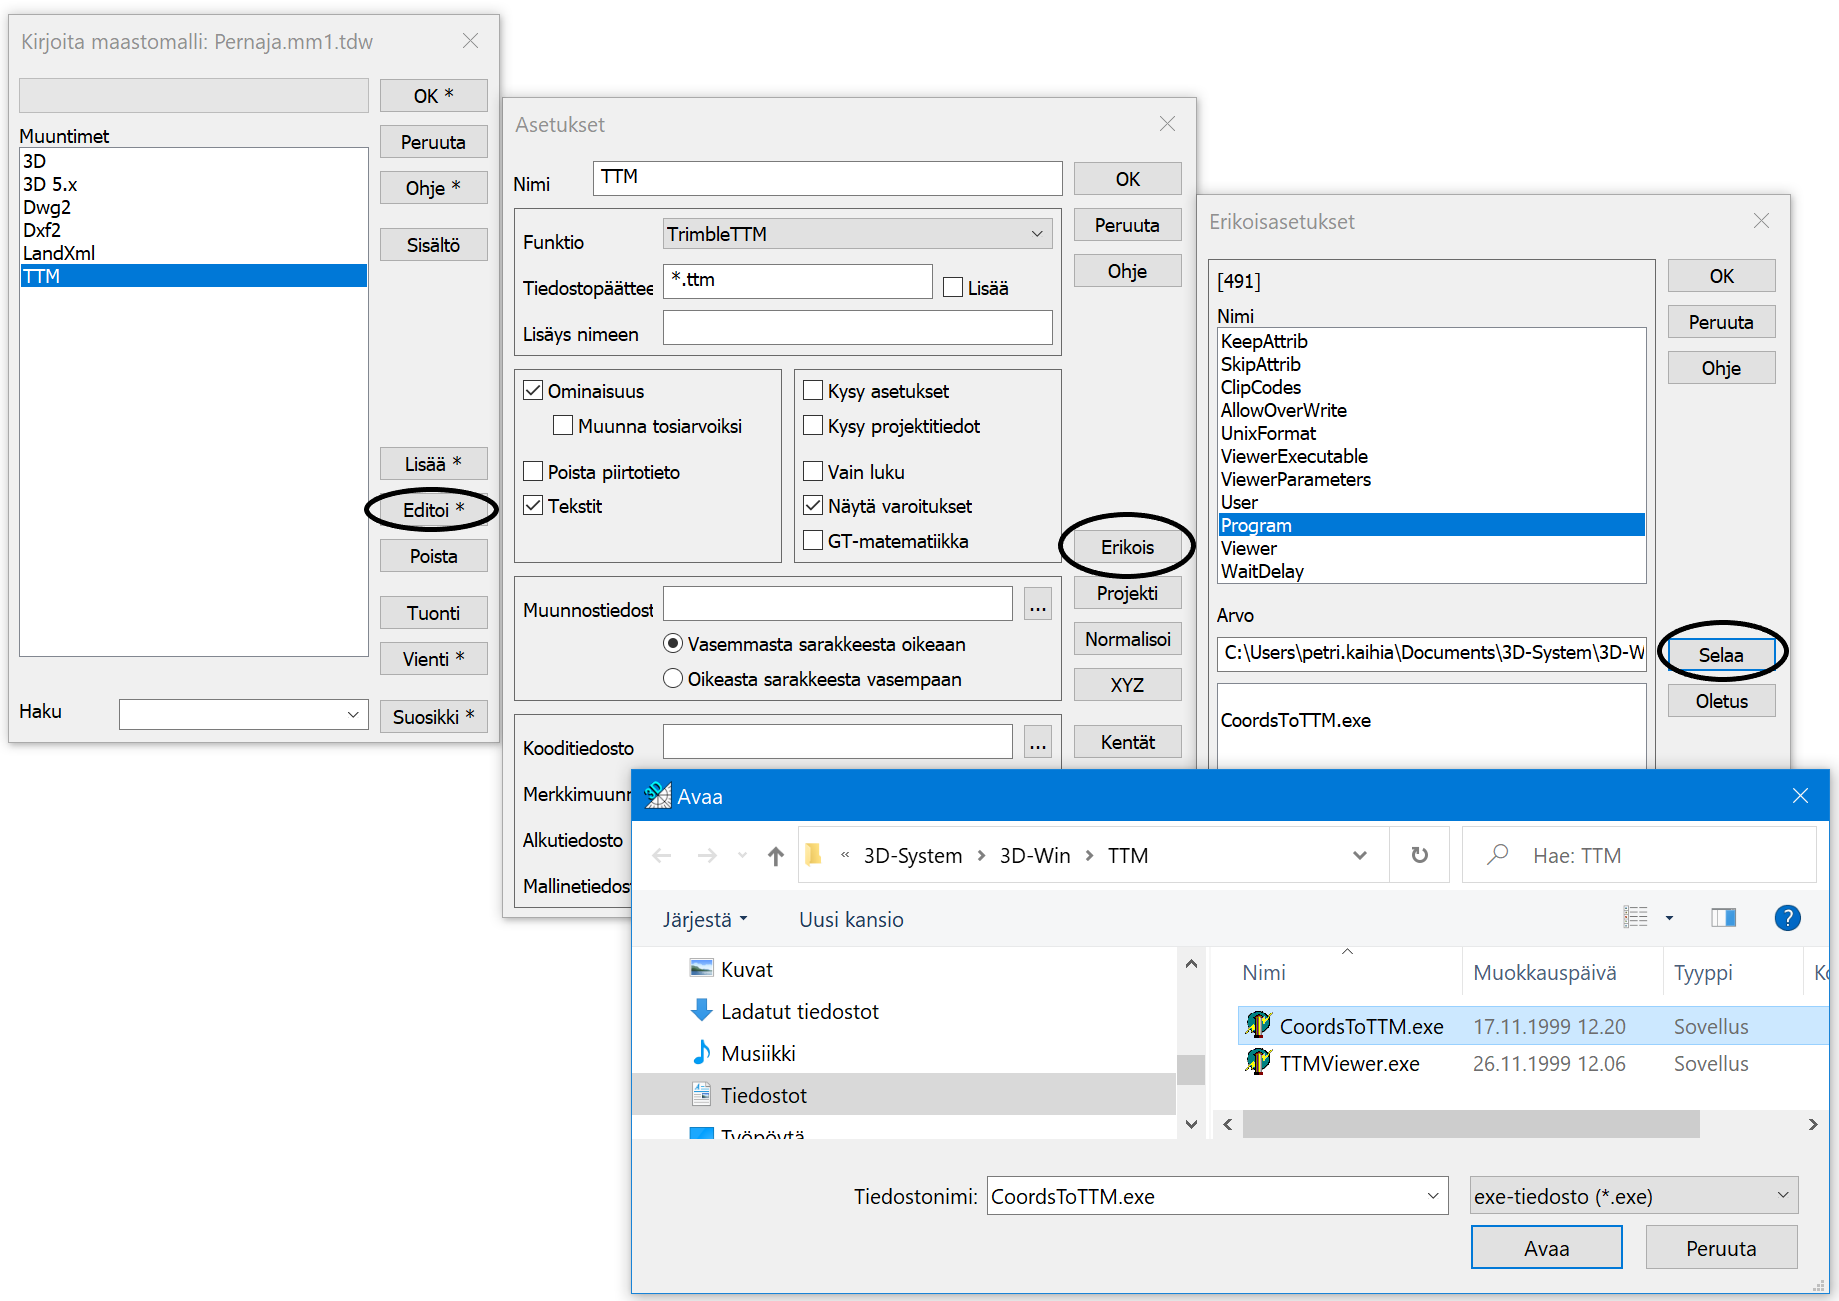Select the CoordsToTTM.exe file icon

(1257, 1025)
